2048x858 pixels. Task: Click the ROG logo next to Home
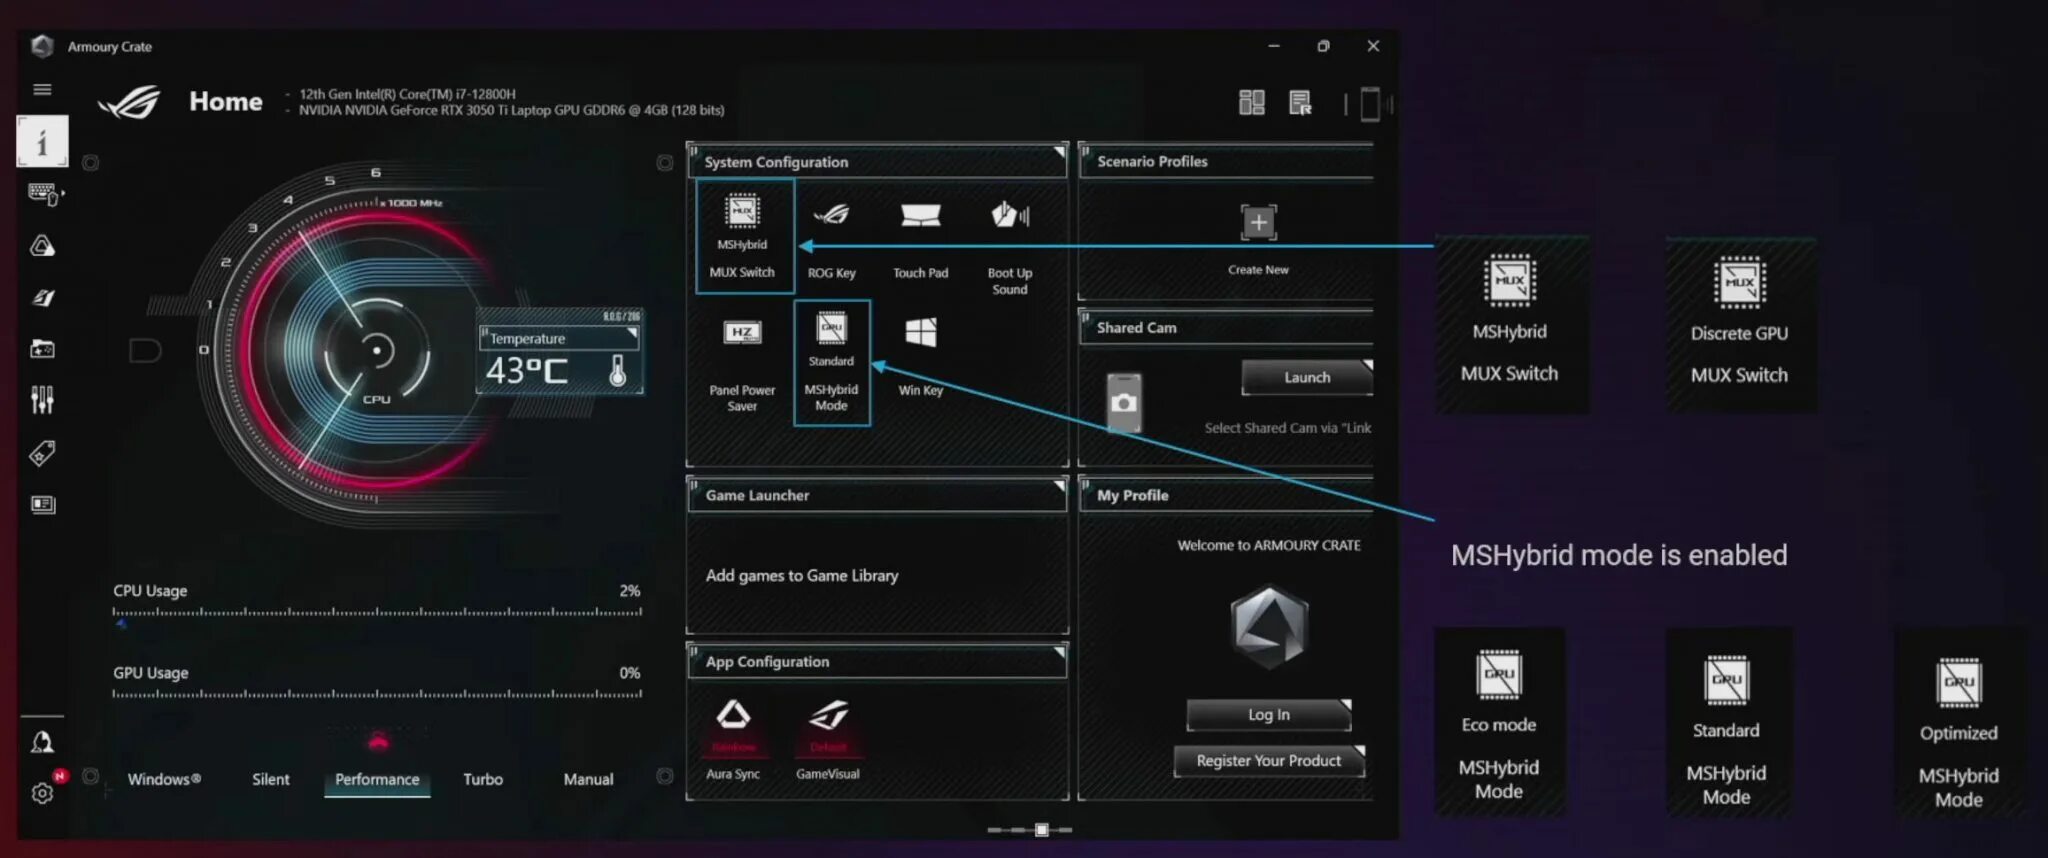click(130, 101)
